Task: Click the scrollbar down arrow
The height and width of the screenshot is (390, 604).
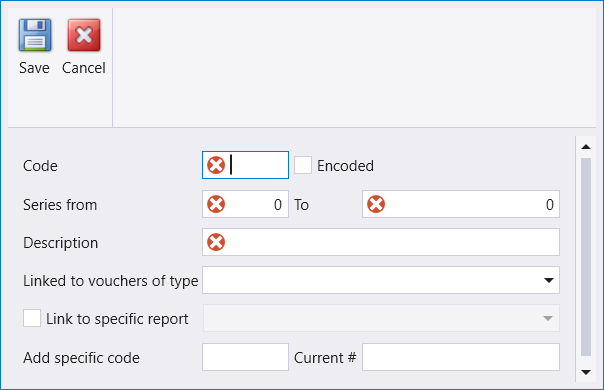Action: pyautogui.click(x=586, y=372)
